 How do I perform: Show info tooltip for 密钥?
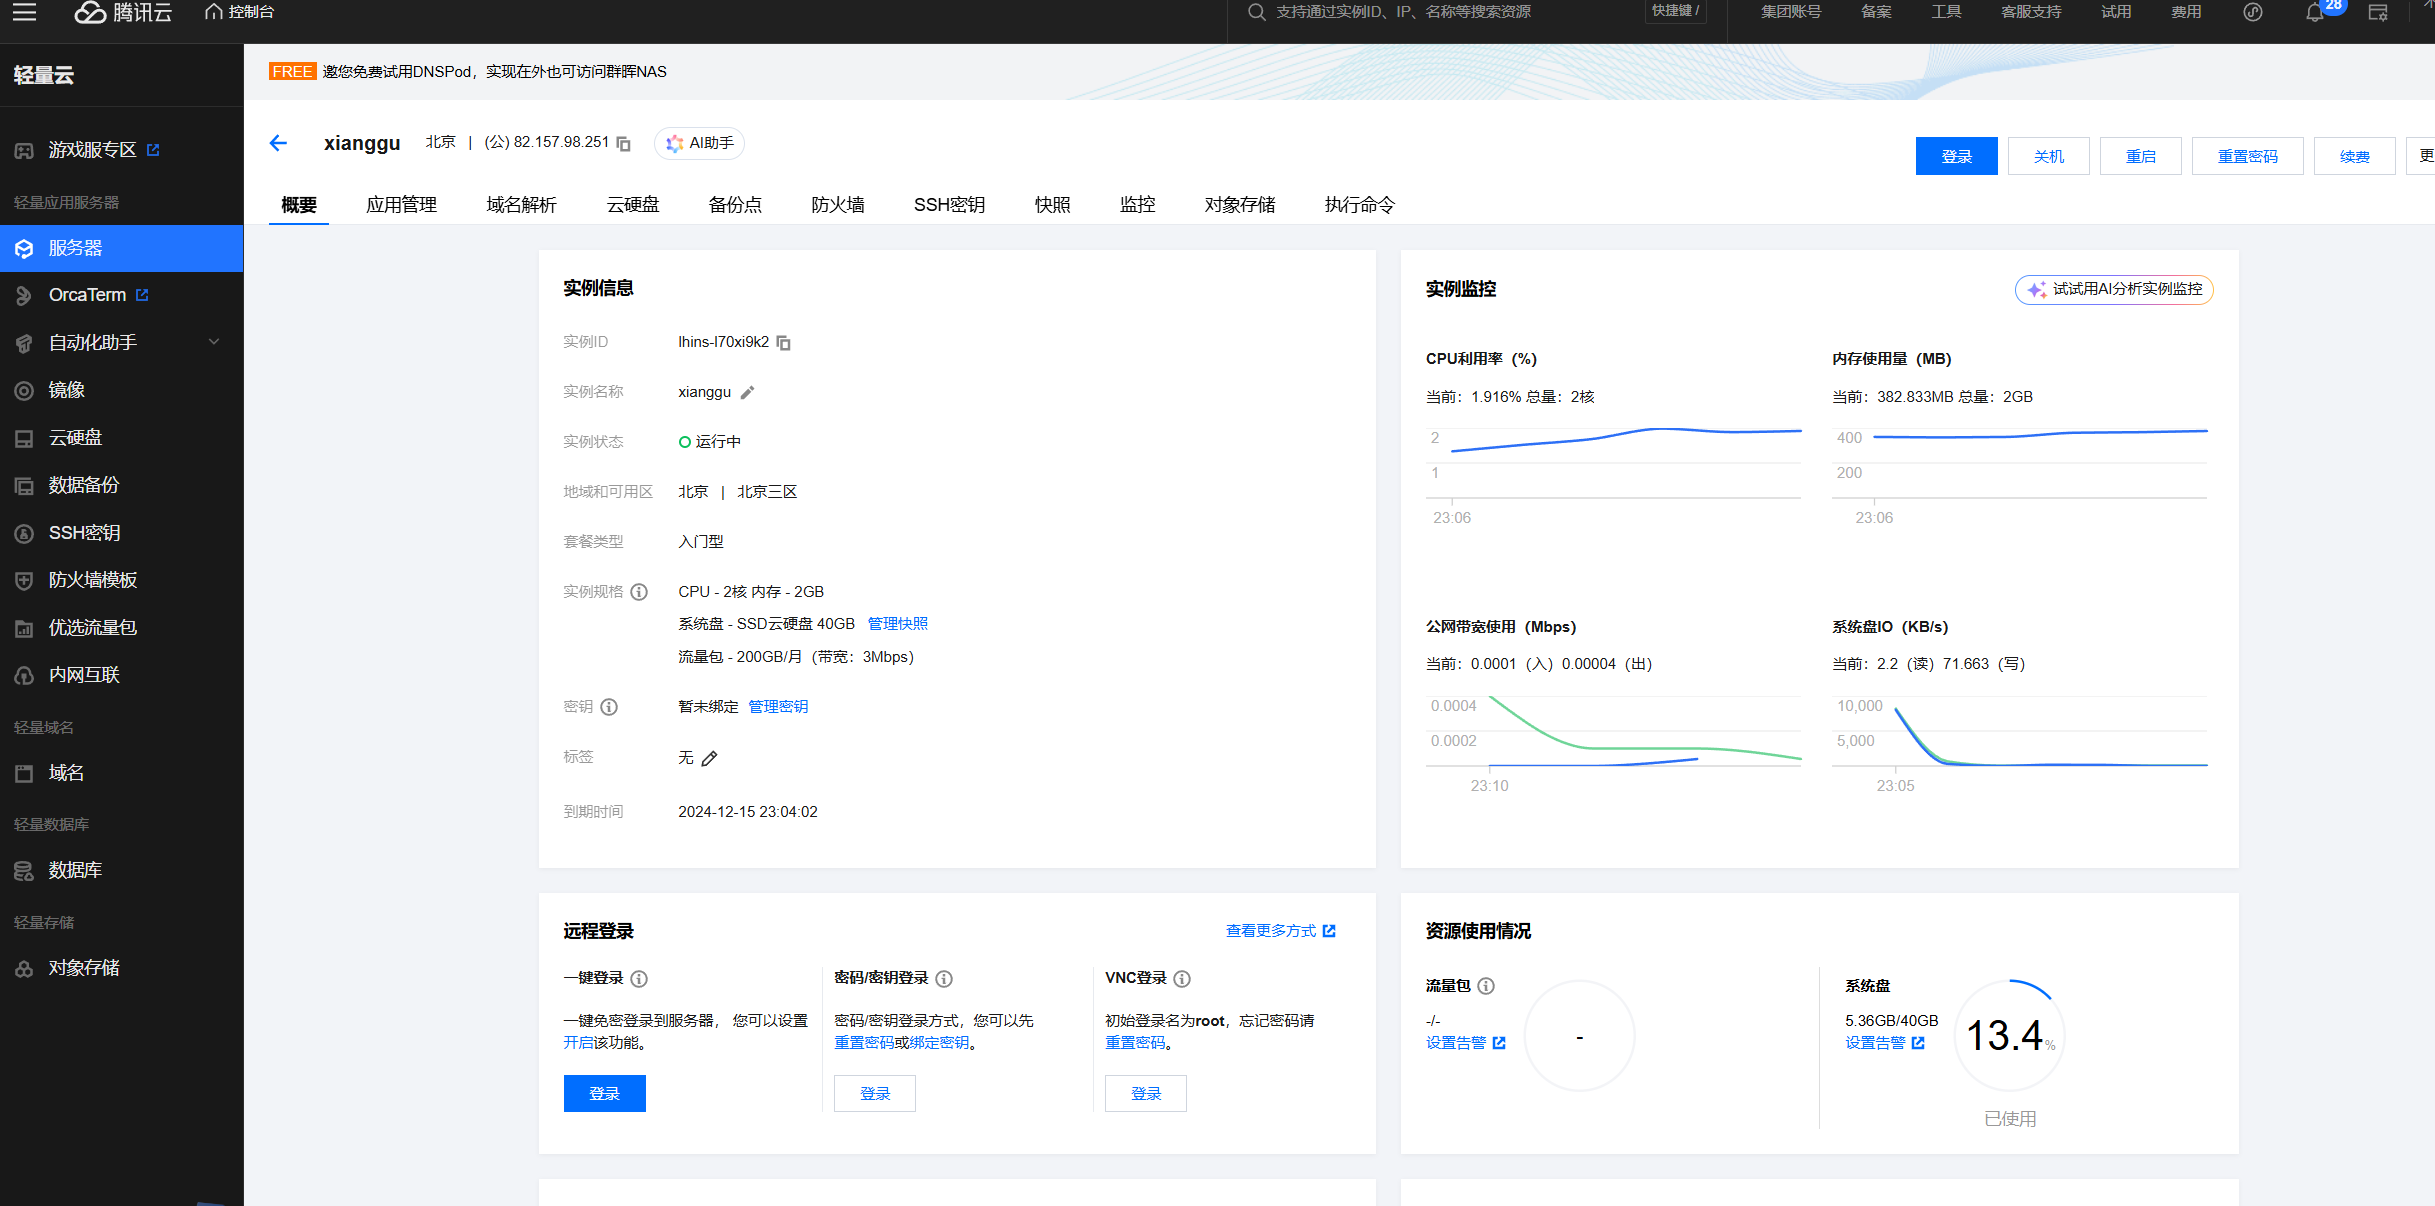coord(609,707)
